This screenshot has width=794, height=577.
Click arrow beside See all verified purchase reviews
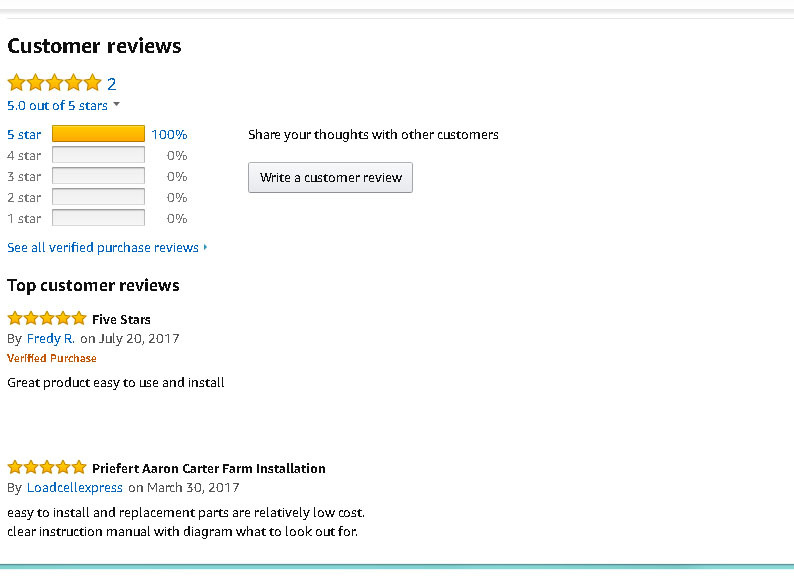tap(205, 247)
